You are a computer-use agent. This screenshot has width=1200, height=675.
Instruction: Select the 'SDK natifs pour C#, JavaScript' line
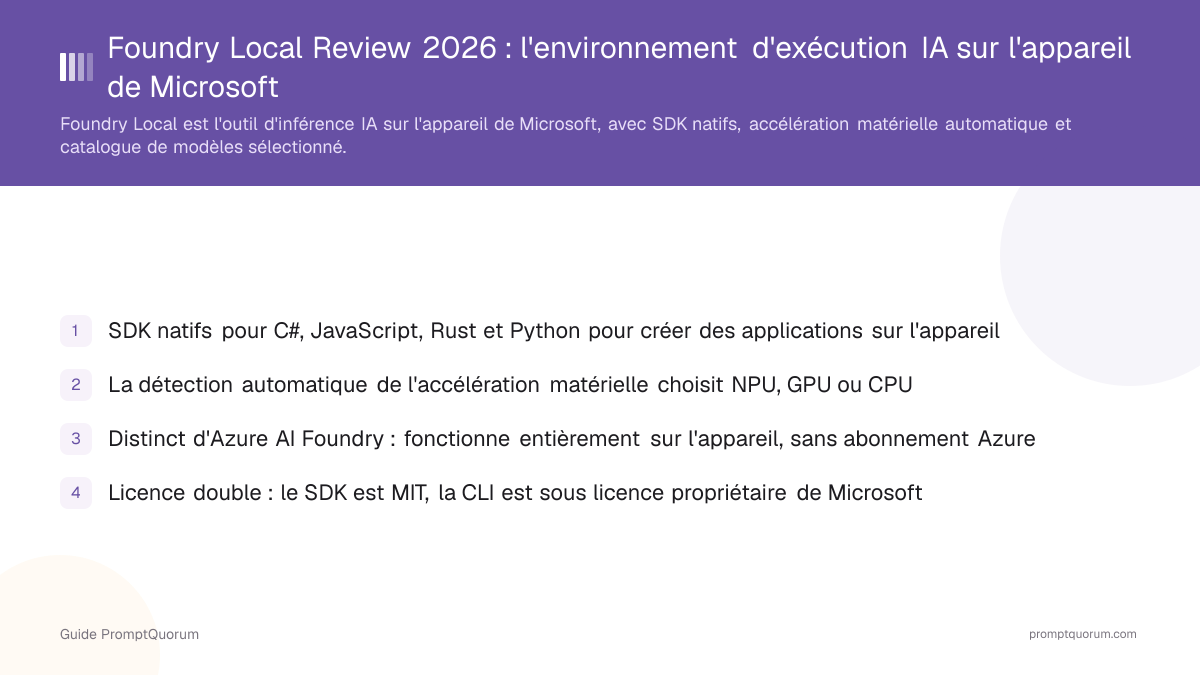pos(554,331)
